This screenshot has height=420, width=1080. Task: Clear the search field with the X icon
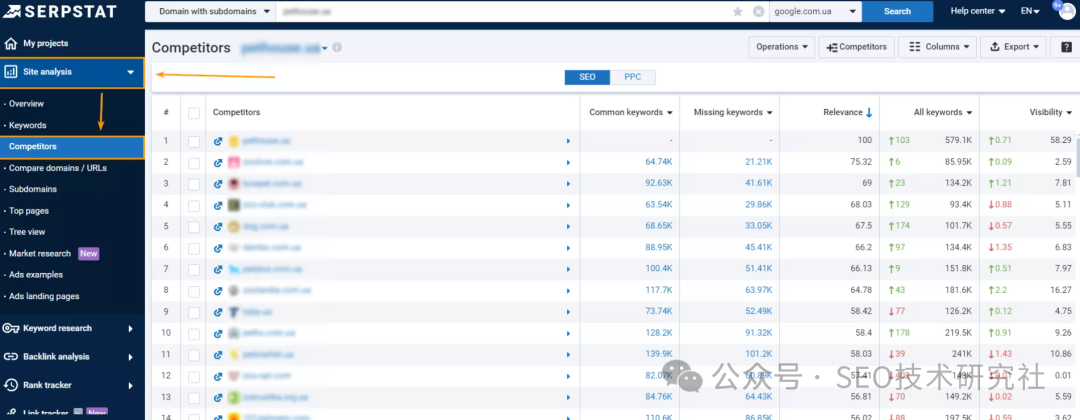click(x=758, y=11)
